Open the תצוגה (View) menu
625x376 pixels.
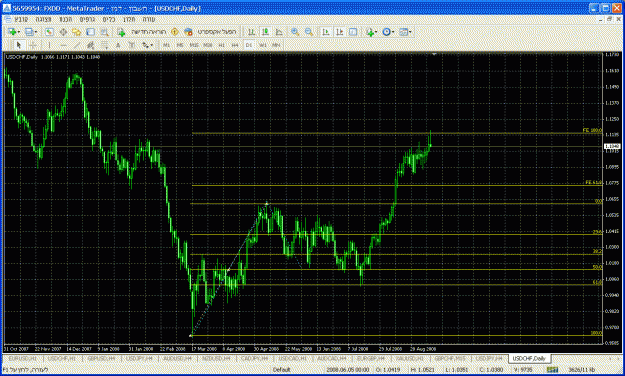click(x=43, y=19)
